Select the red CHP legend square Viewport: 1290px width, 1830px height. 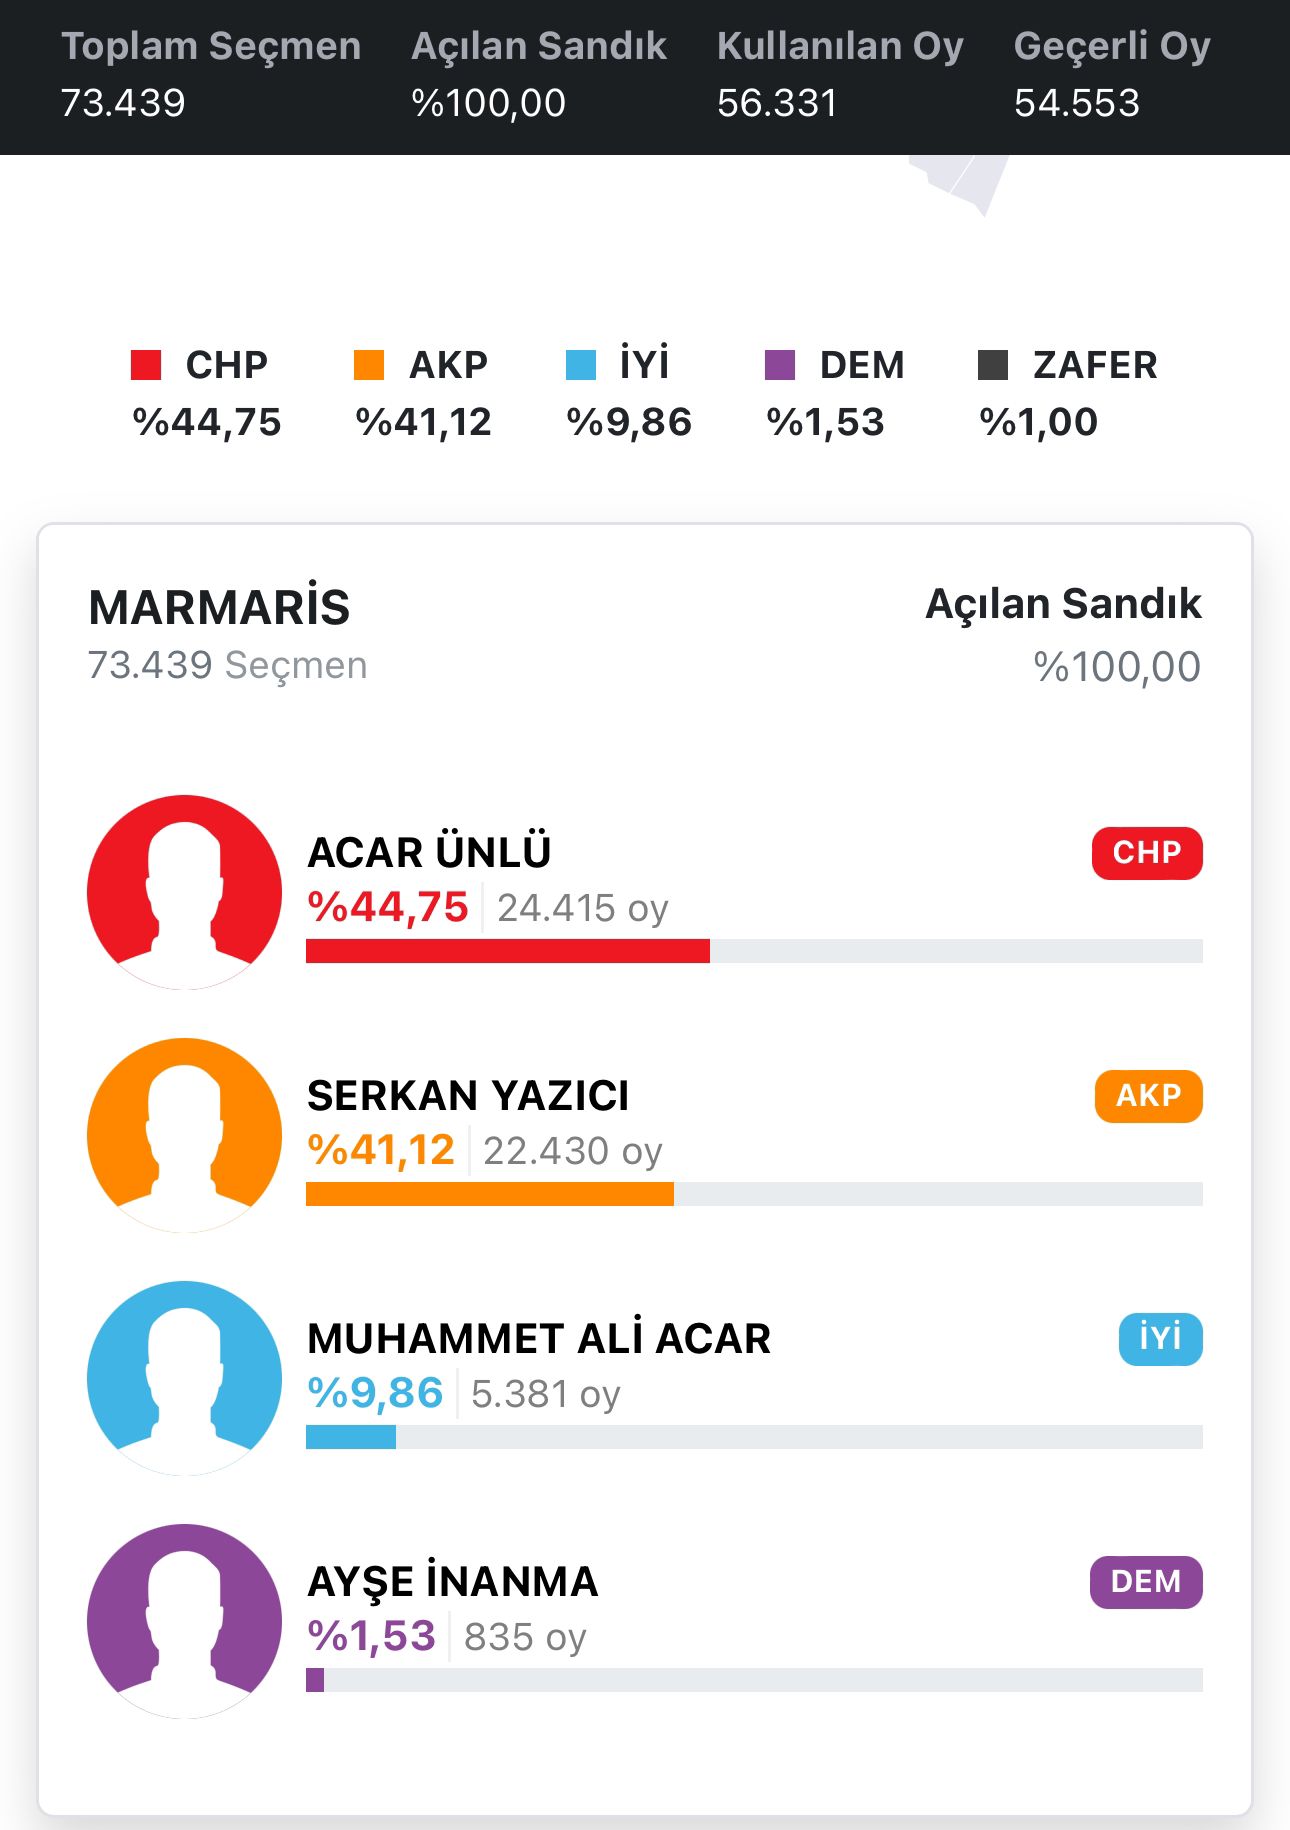[x=146, y=365]
